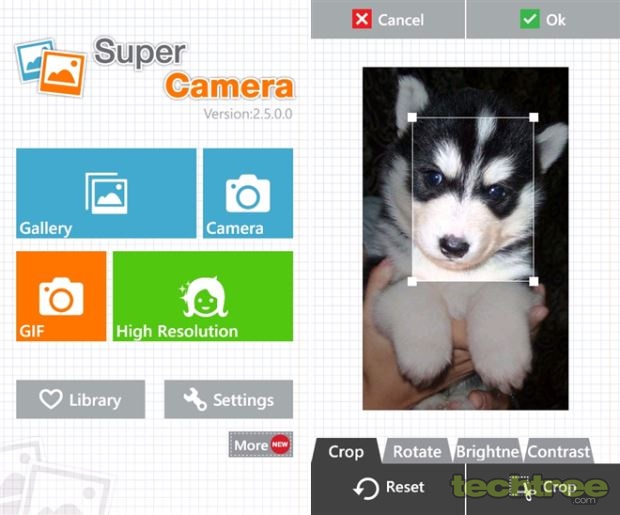Reset the crop selection
The image size is (620, 515).
click(388, 489)
